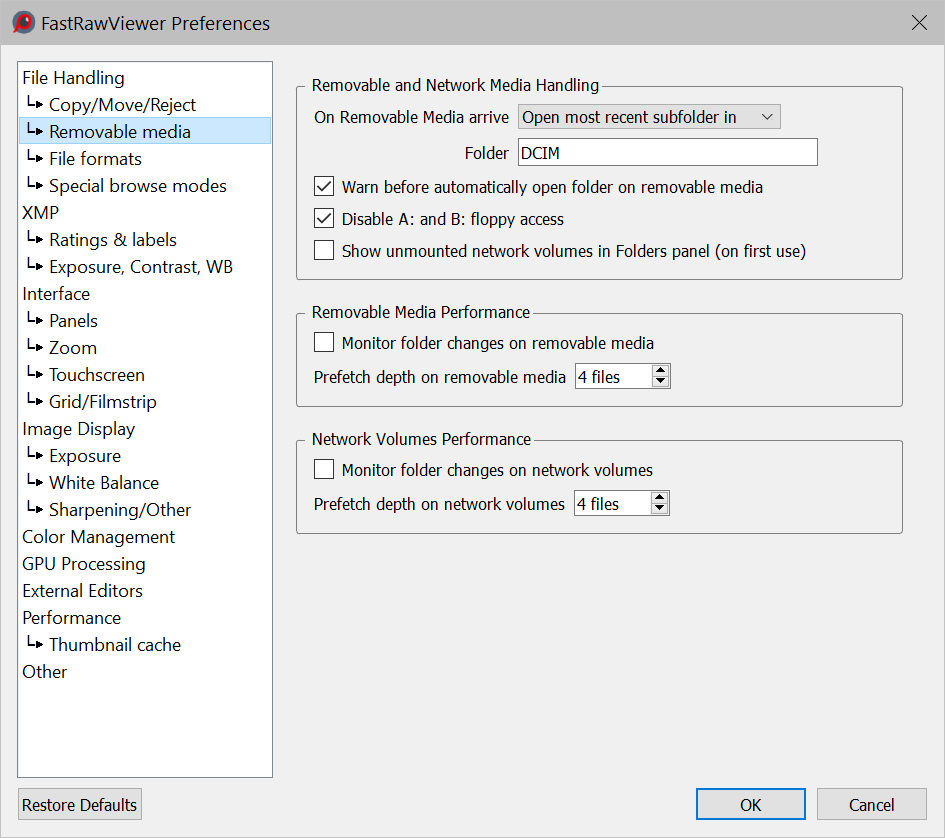
Task: Confirm preferences with the OK button
Action: pos(750,805)
